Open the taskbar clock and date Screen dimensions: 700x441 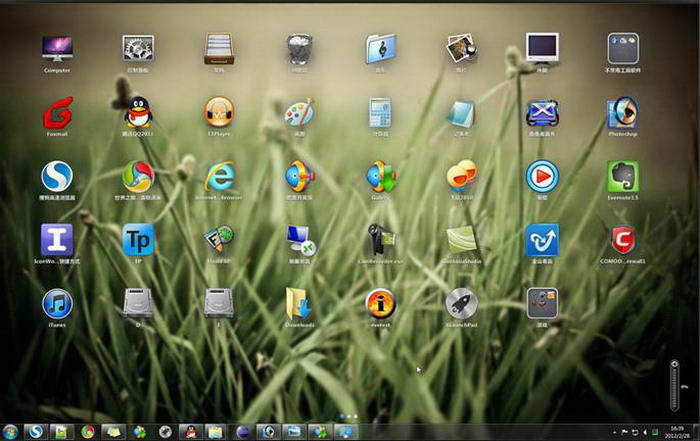(677, 432)
